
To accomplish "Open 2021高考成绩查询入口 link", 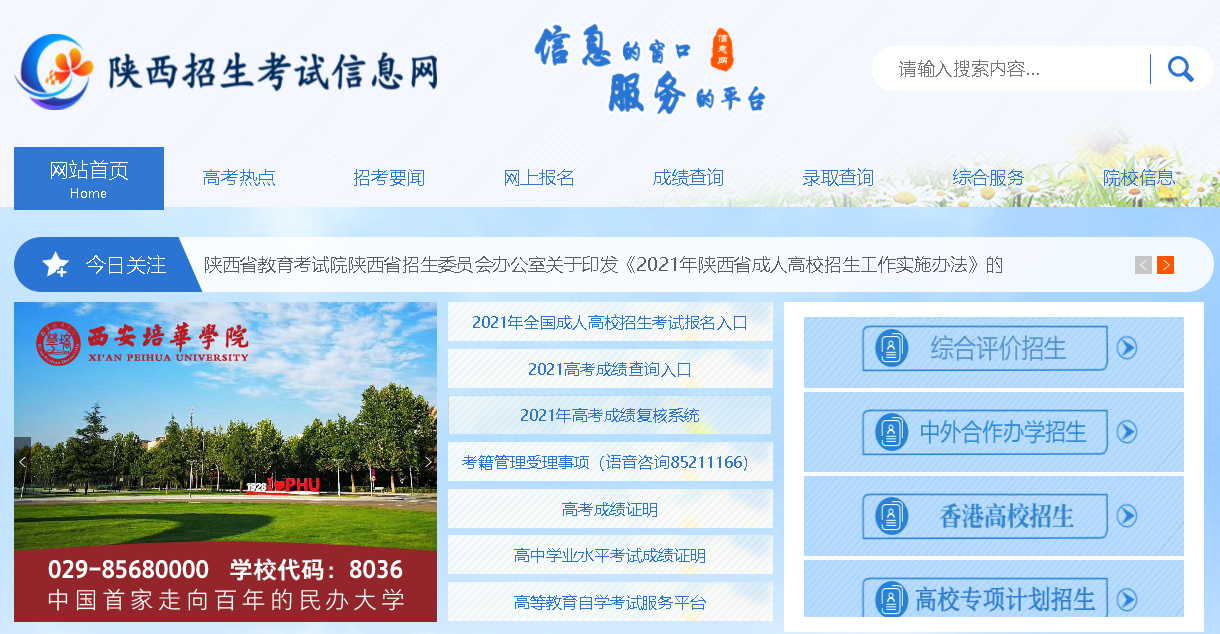I will click(610, 369).
